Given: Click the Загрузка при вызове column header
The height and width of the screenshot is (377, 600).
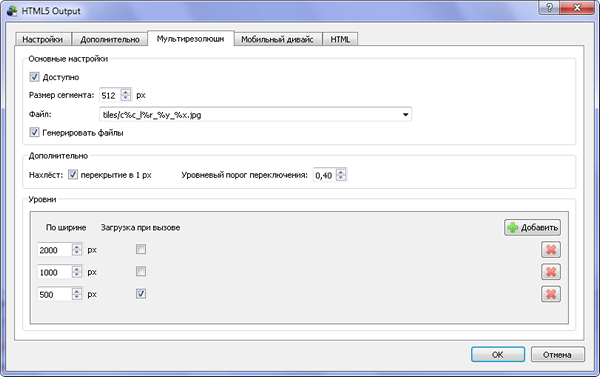Looking at the screenshot, I should (140, 228).
